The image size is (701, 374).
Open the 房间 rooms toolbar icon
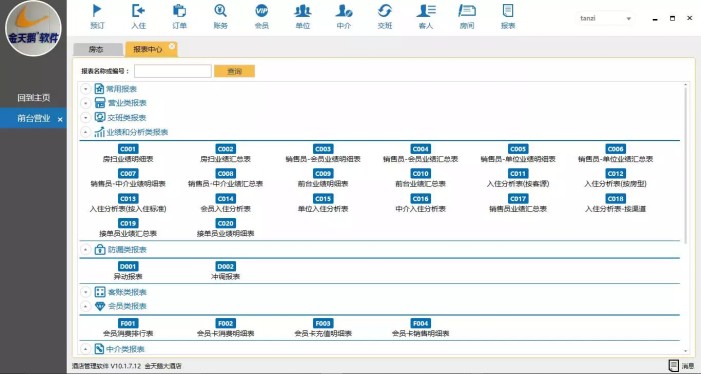[467, 17]
